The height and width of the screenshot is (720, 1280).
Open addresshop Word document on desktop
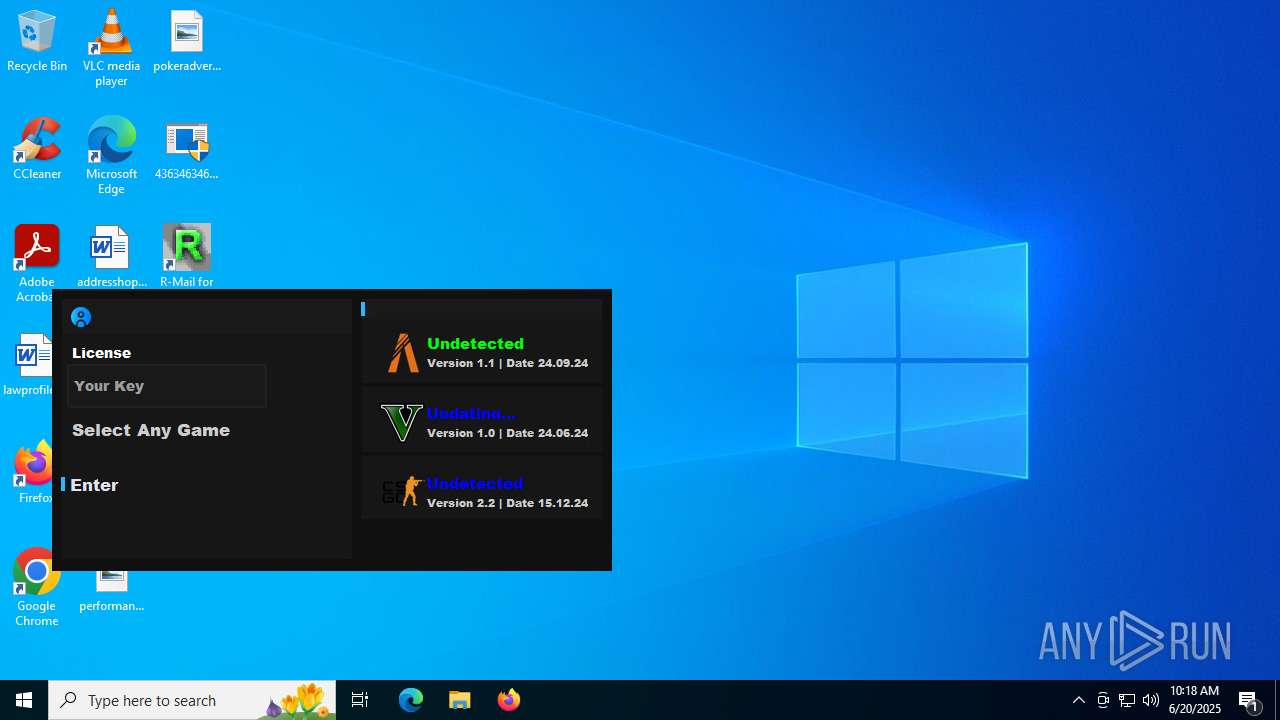(x=111, y=257)
